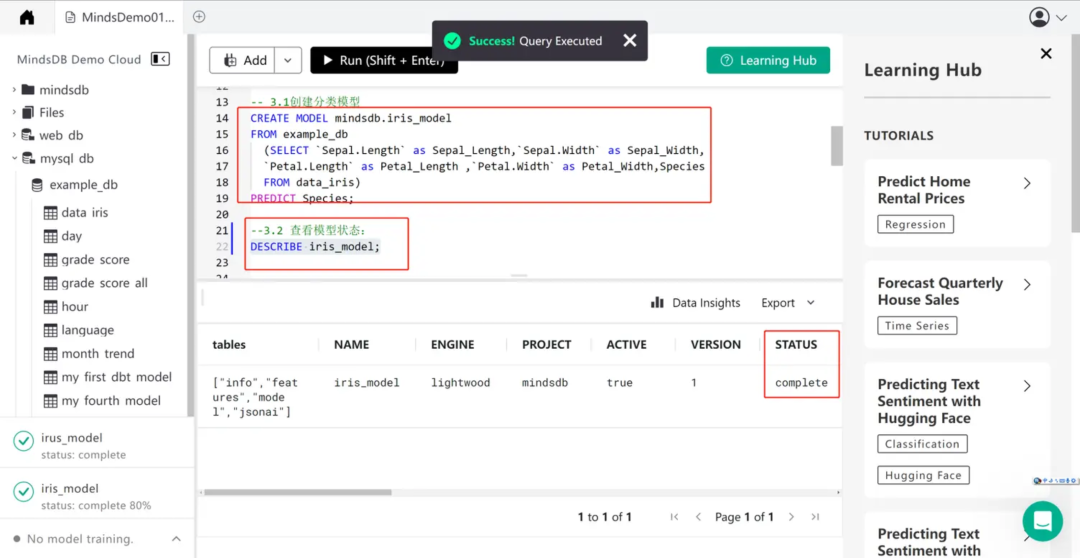Click the lightwood engine cell

pyautogui.click(x=460, y=382)
